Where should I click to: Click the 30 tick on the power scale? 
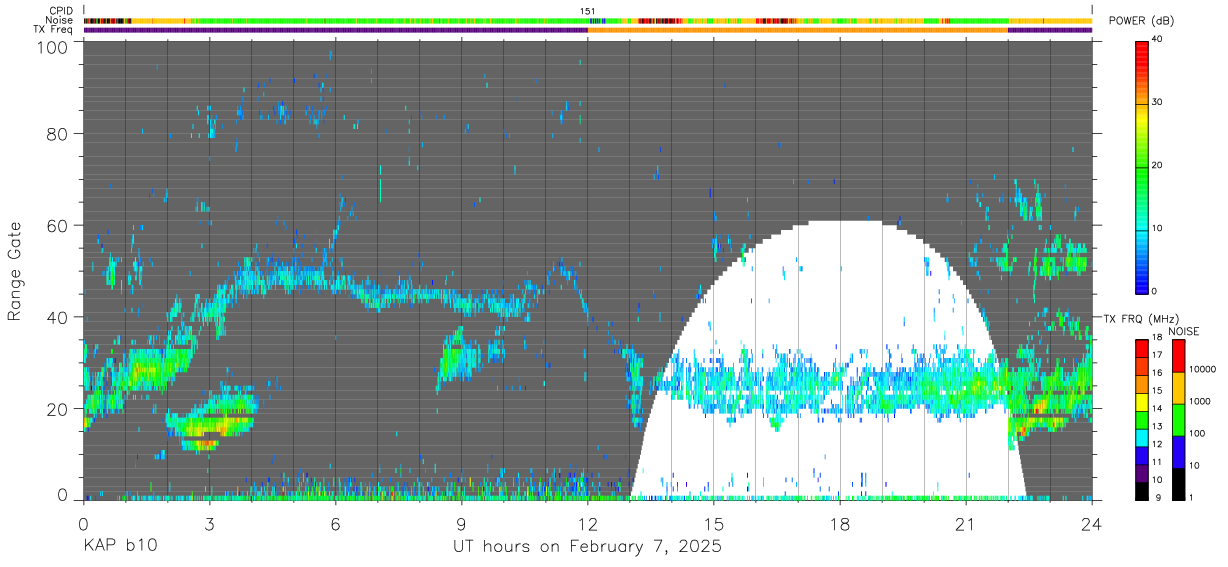[1157, 102]
